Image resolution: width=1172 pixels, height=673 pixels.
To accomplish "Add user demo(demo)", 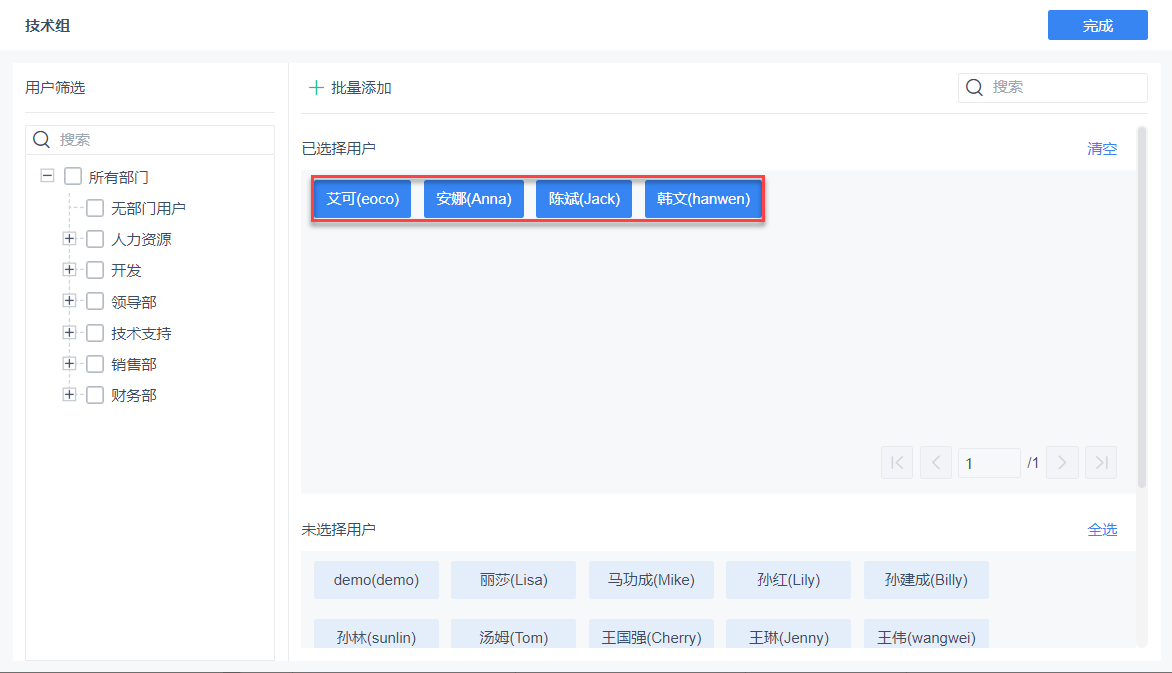I will tap(376, 580).
